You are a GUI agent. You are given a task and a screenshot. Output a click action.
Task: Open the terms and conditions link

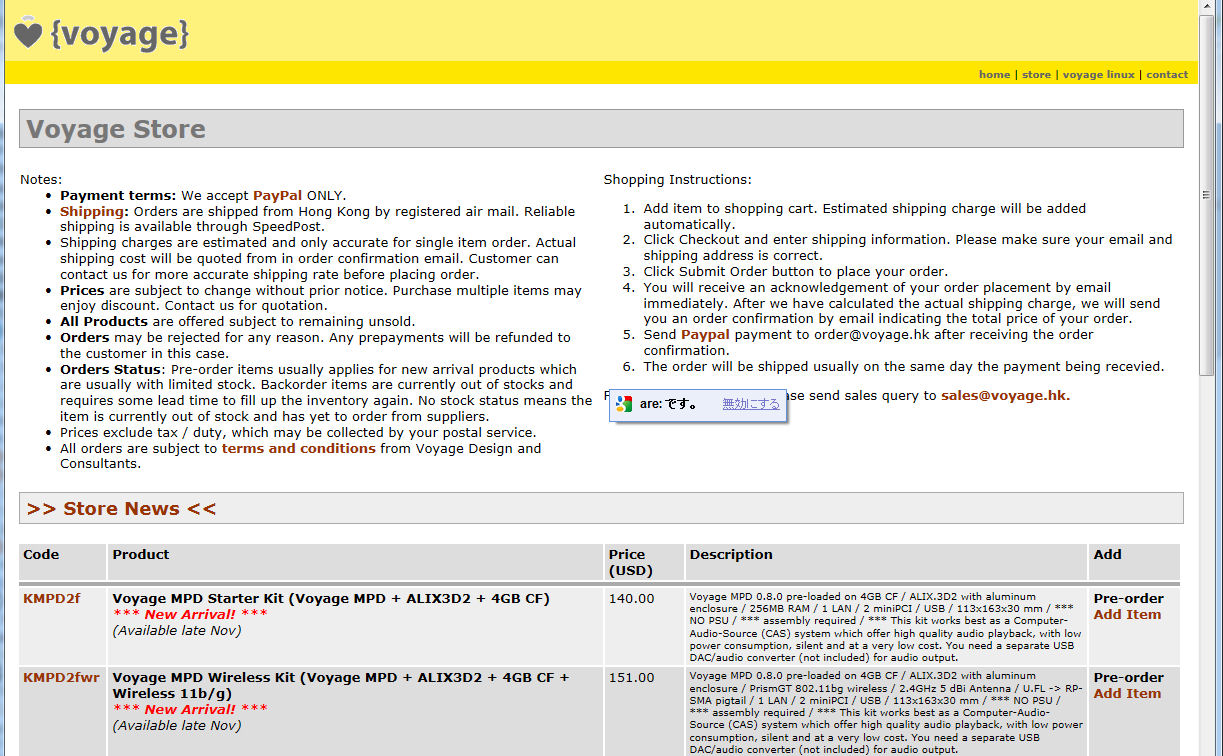298,448
